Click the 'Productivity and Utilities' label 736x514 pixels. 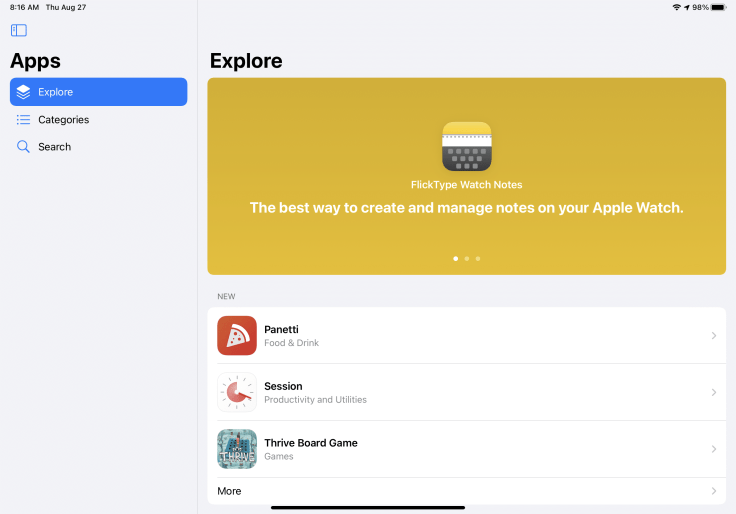click(x=315, y=400)
